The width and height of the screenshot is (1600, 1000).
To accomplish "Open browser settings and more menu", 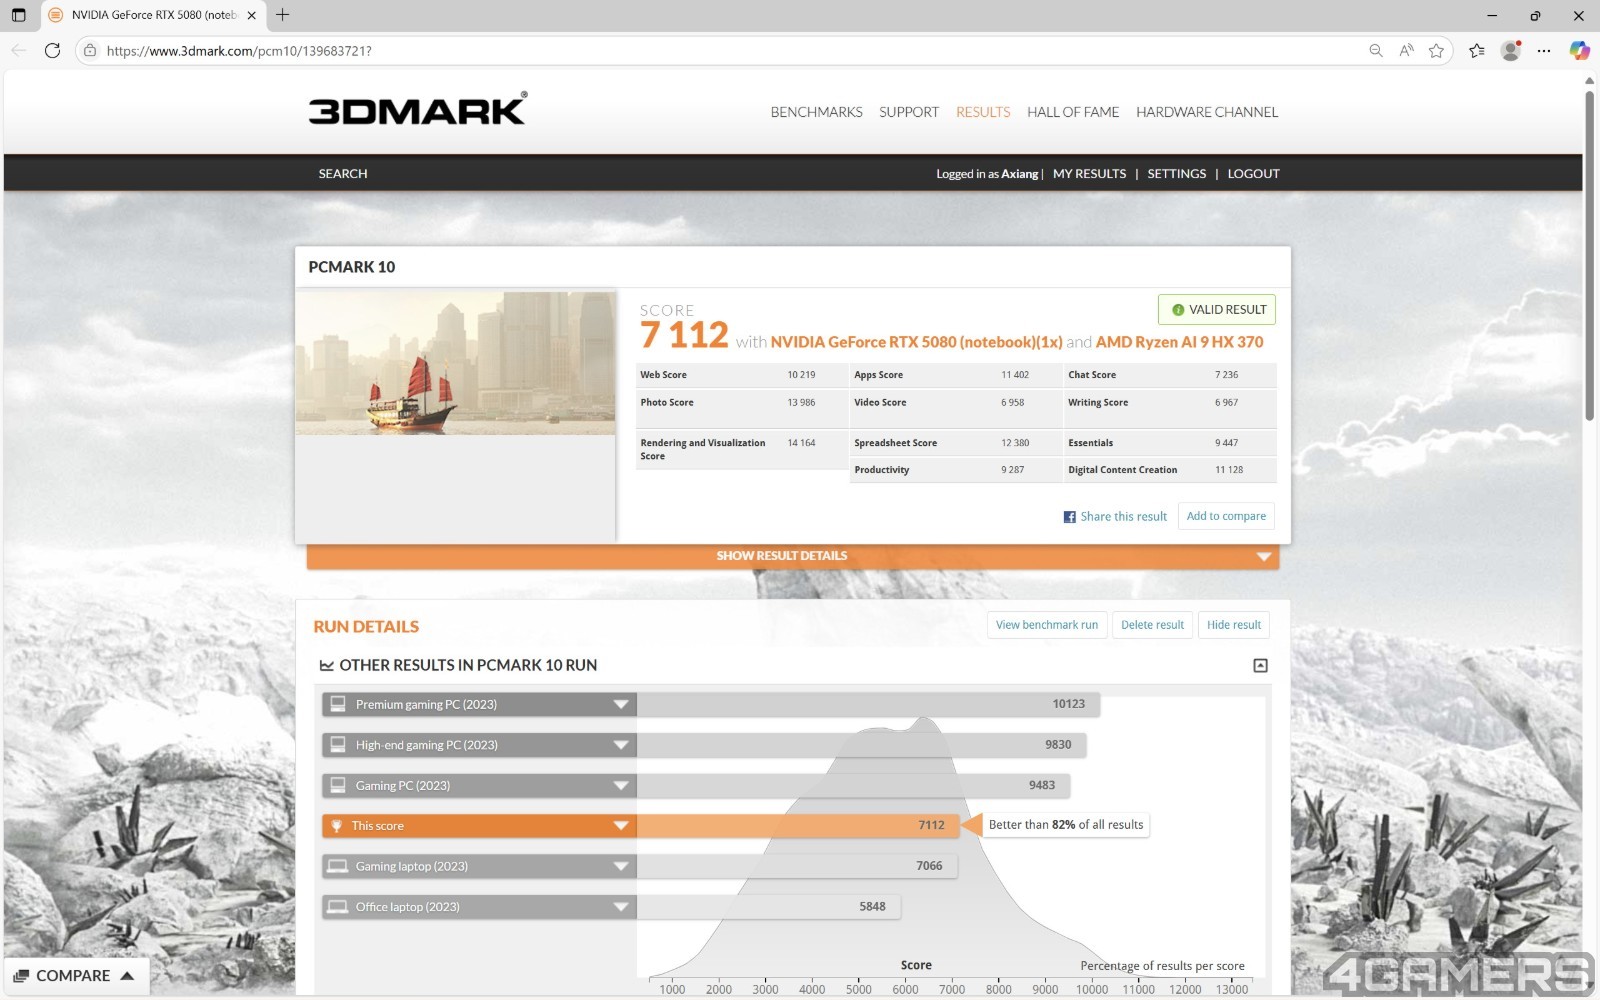I will click(x=1544, y=51).
